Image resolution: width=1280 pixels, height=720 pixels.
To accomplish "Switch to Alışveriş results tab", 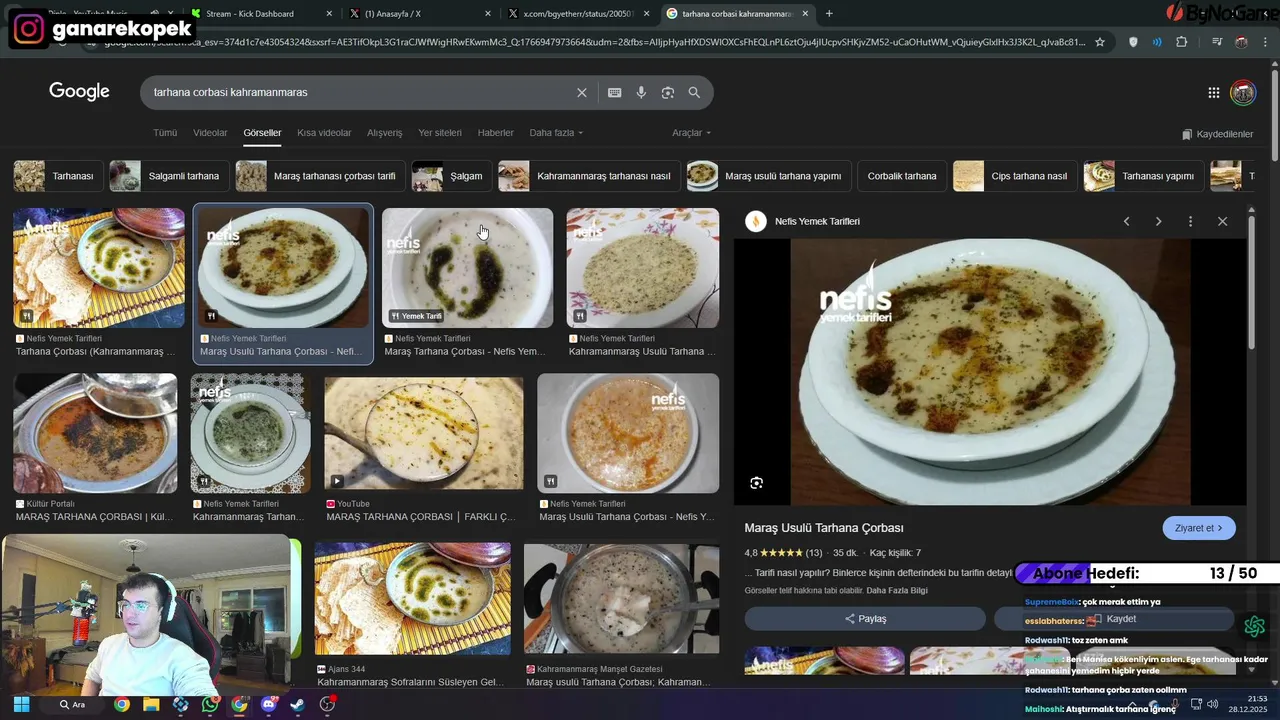I will point(384,133).
